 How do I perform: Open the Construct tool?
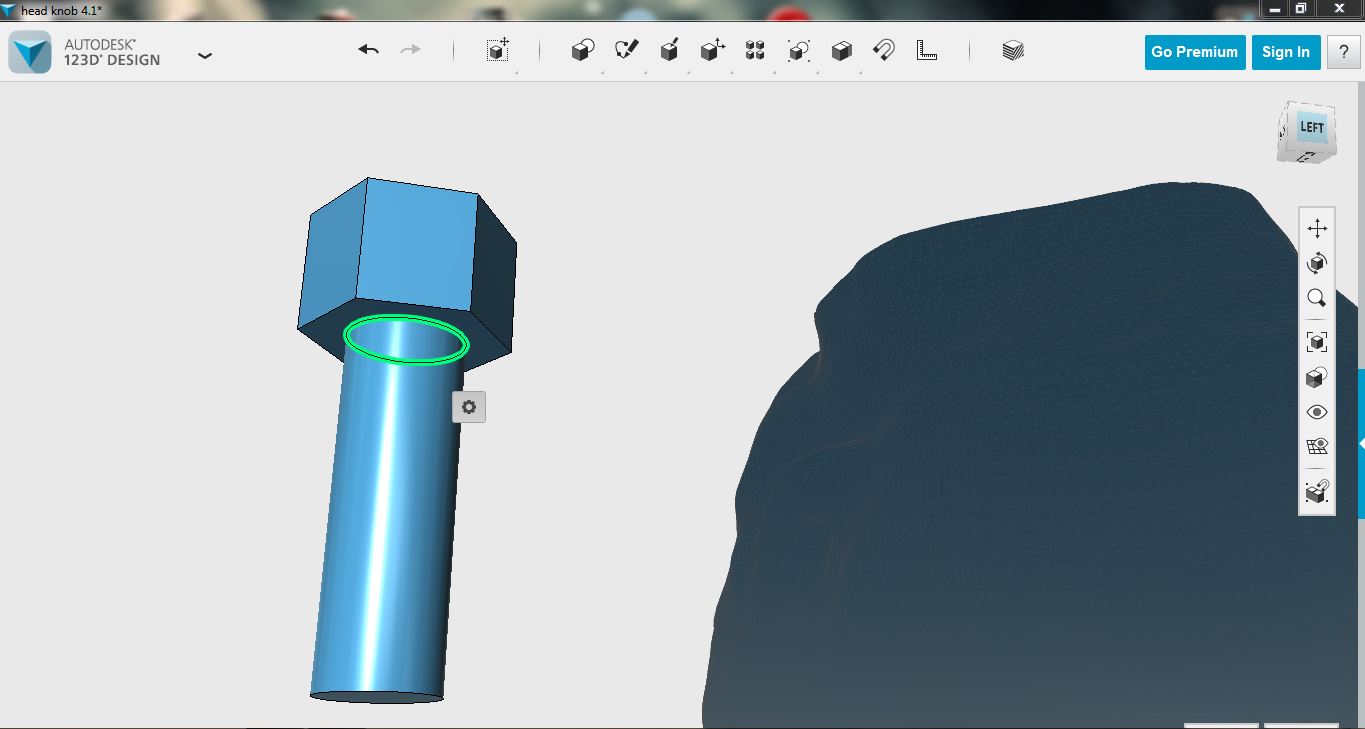(670, 51)
